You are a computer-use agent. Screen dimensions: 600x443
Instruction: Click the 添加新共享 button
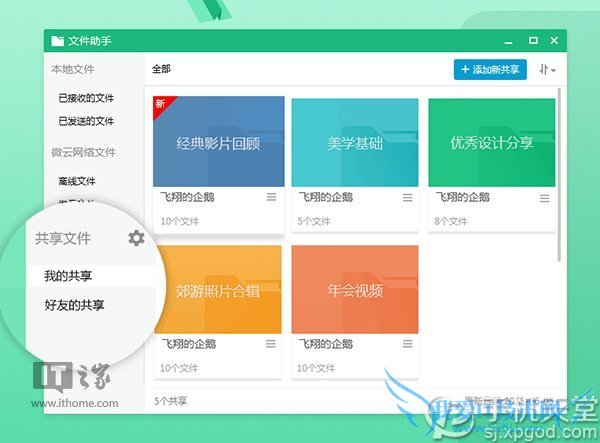490,70
